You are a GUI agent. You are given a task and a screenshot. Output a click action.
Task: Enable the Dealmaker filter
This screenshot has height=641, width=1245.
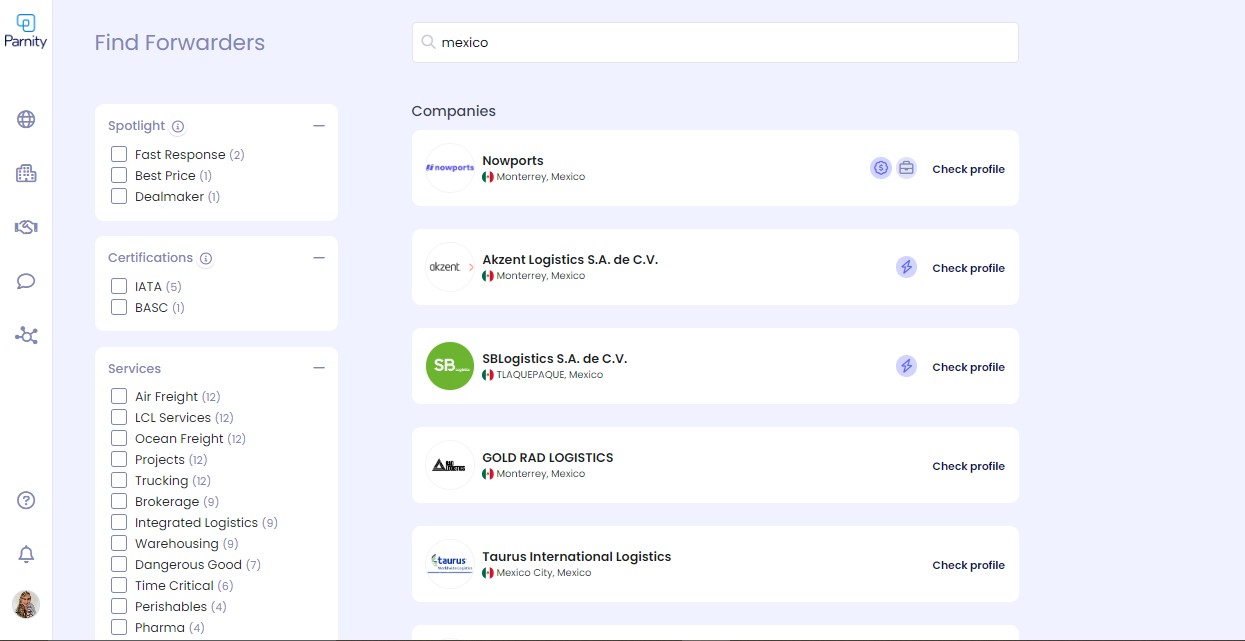119,196
